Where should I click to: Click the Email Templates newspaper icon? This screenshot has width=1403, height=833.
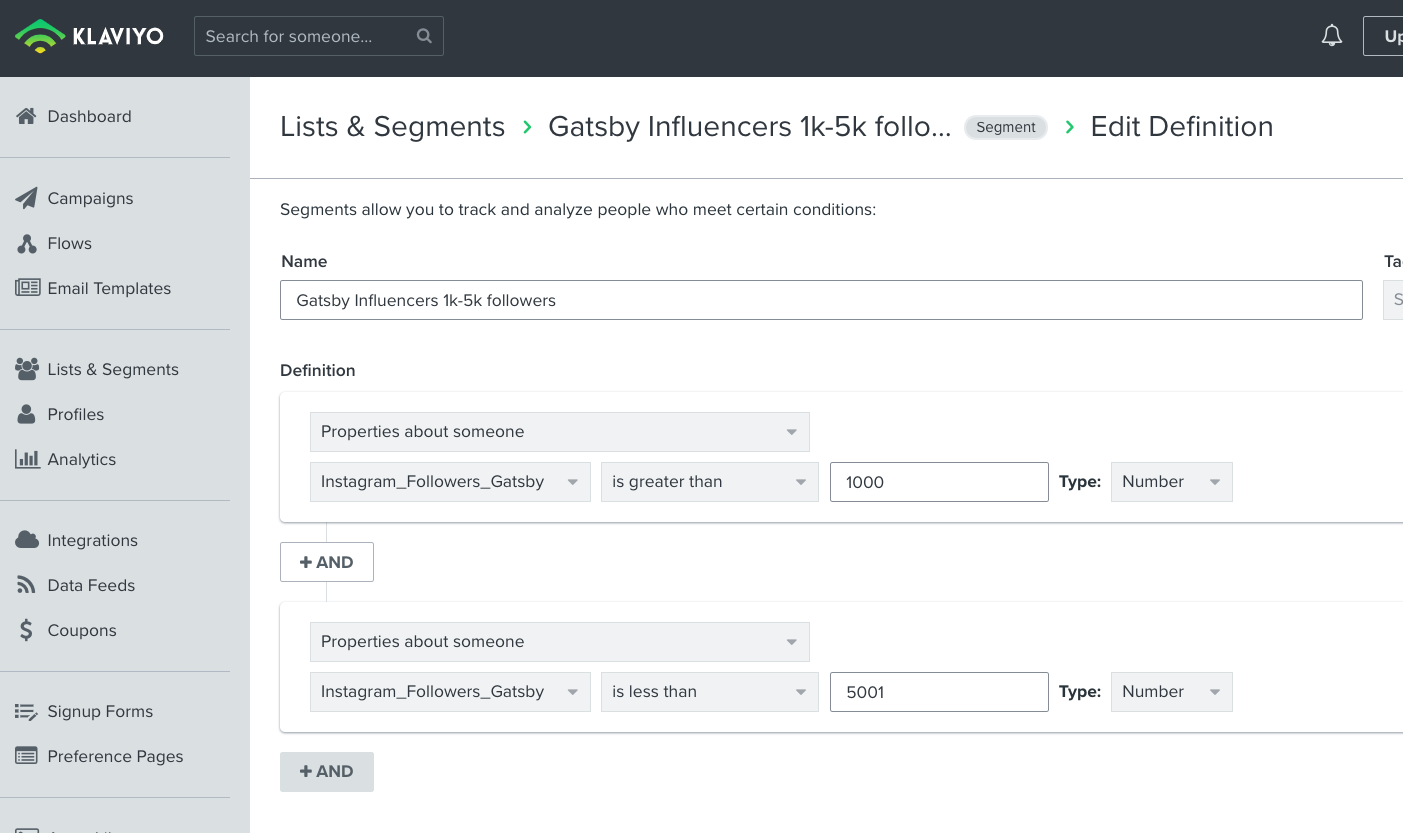tap(27, 288)
